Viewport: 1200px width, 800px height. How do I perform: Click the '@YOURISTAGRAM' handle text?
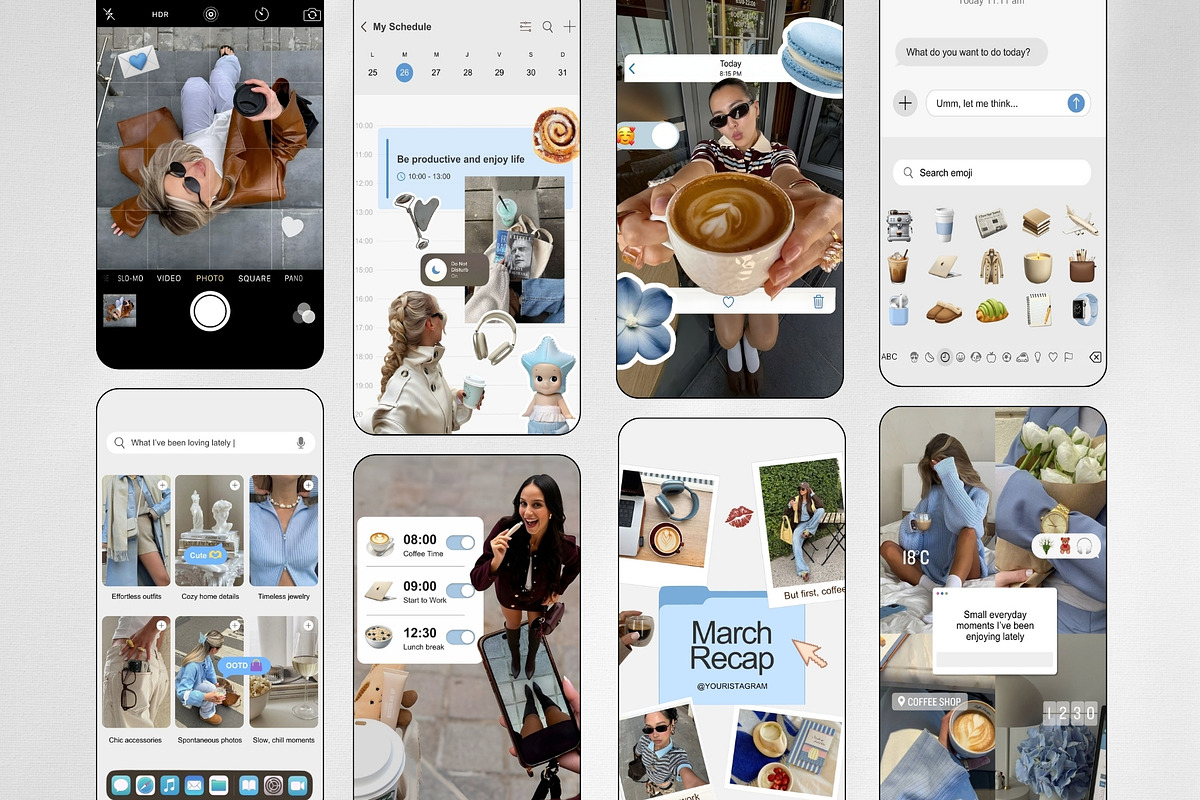[x=732, y=686]
